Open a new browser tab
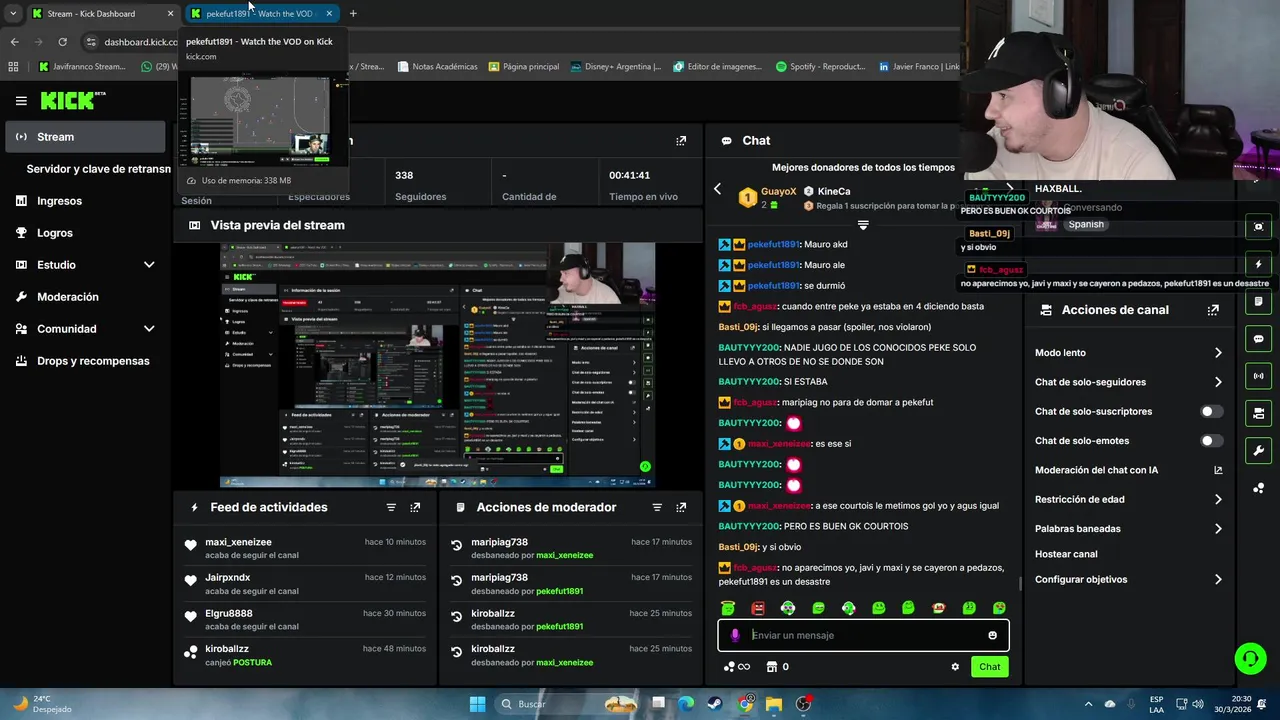Image resolution: width=1280 pixels, height=720 pixels. pos(353,14)
